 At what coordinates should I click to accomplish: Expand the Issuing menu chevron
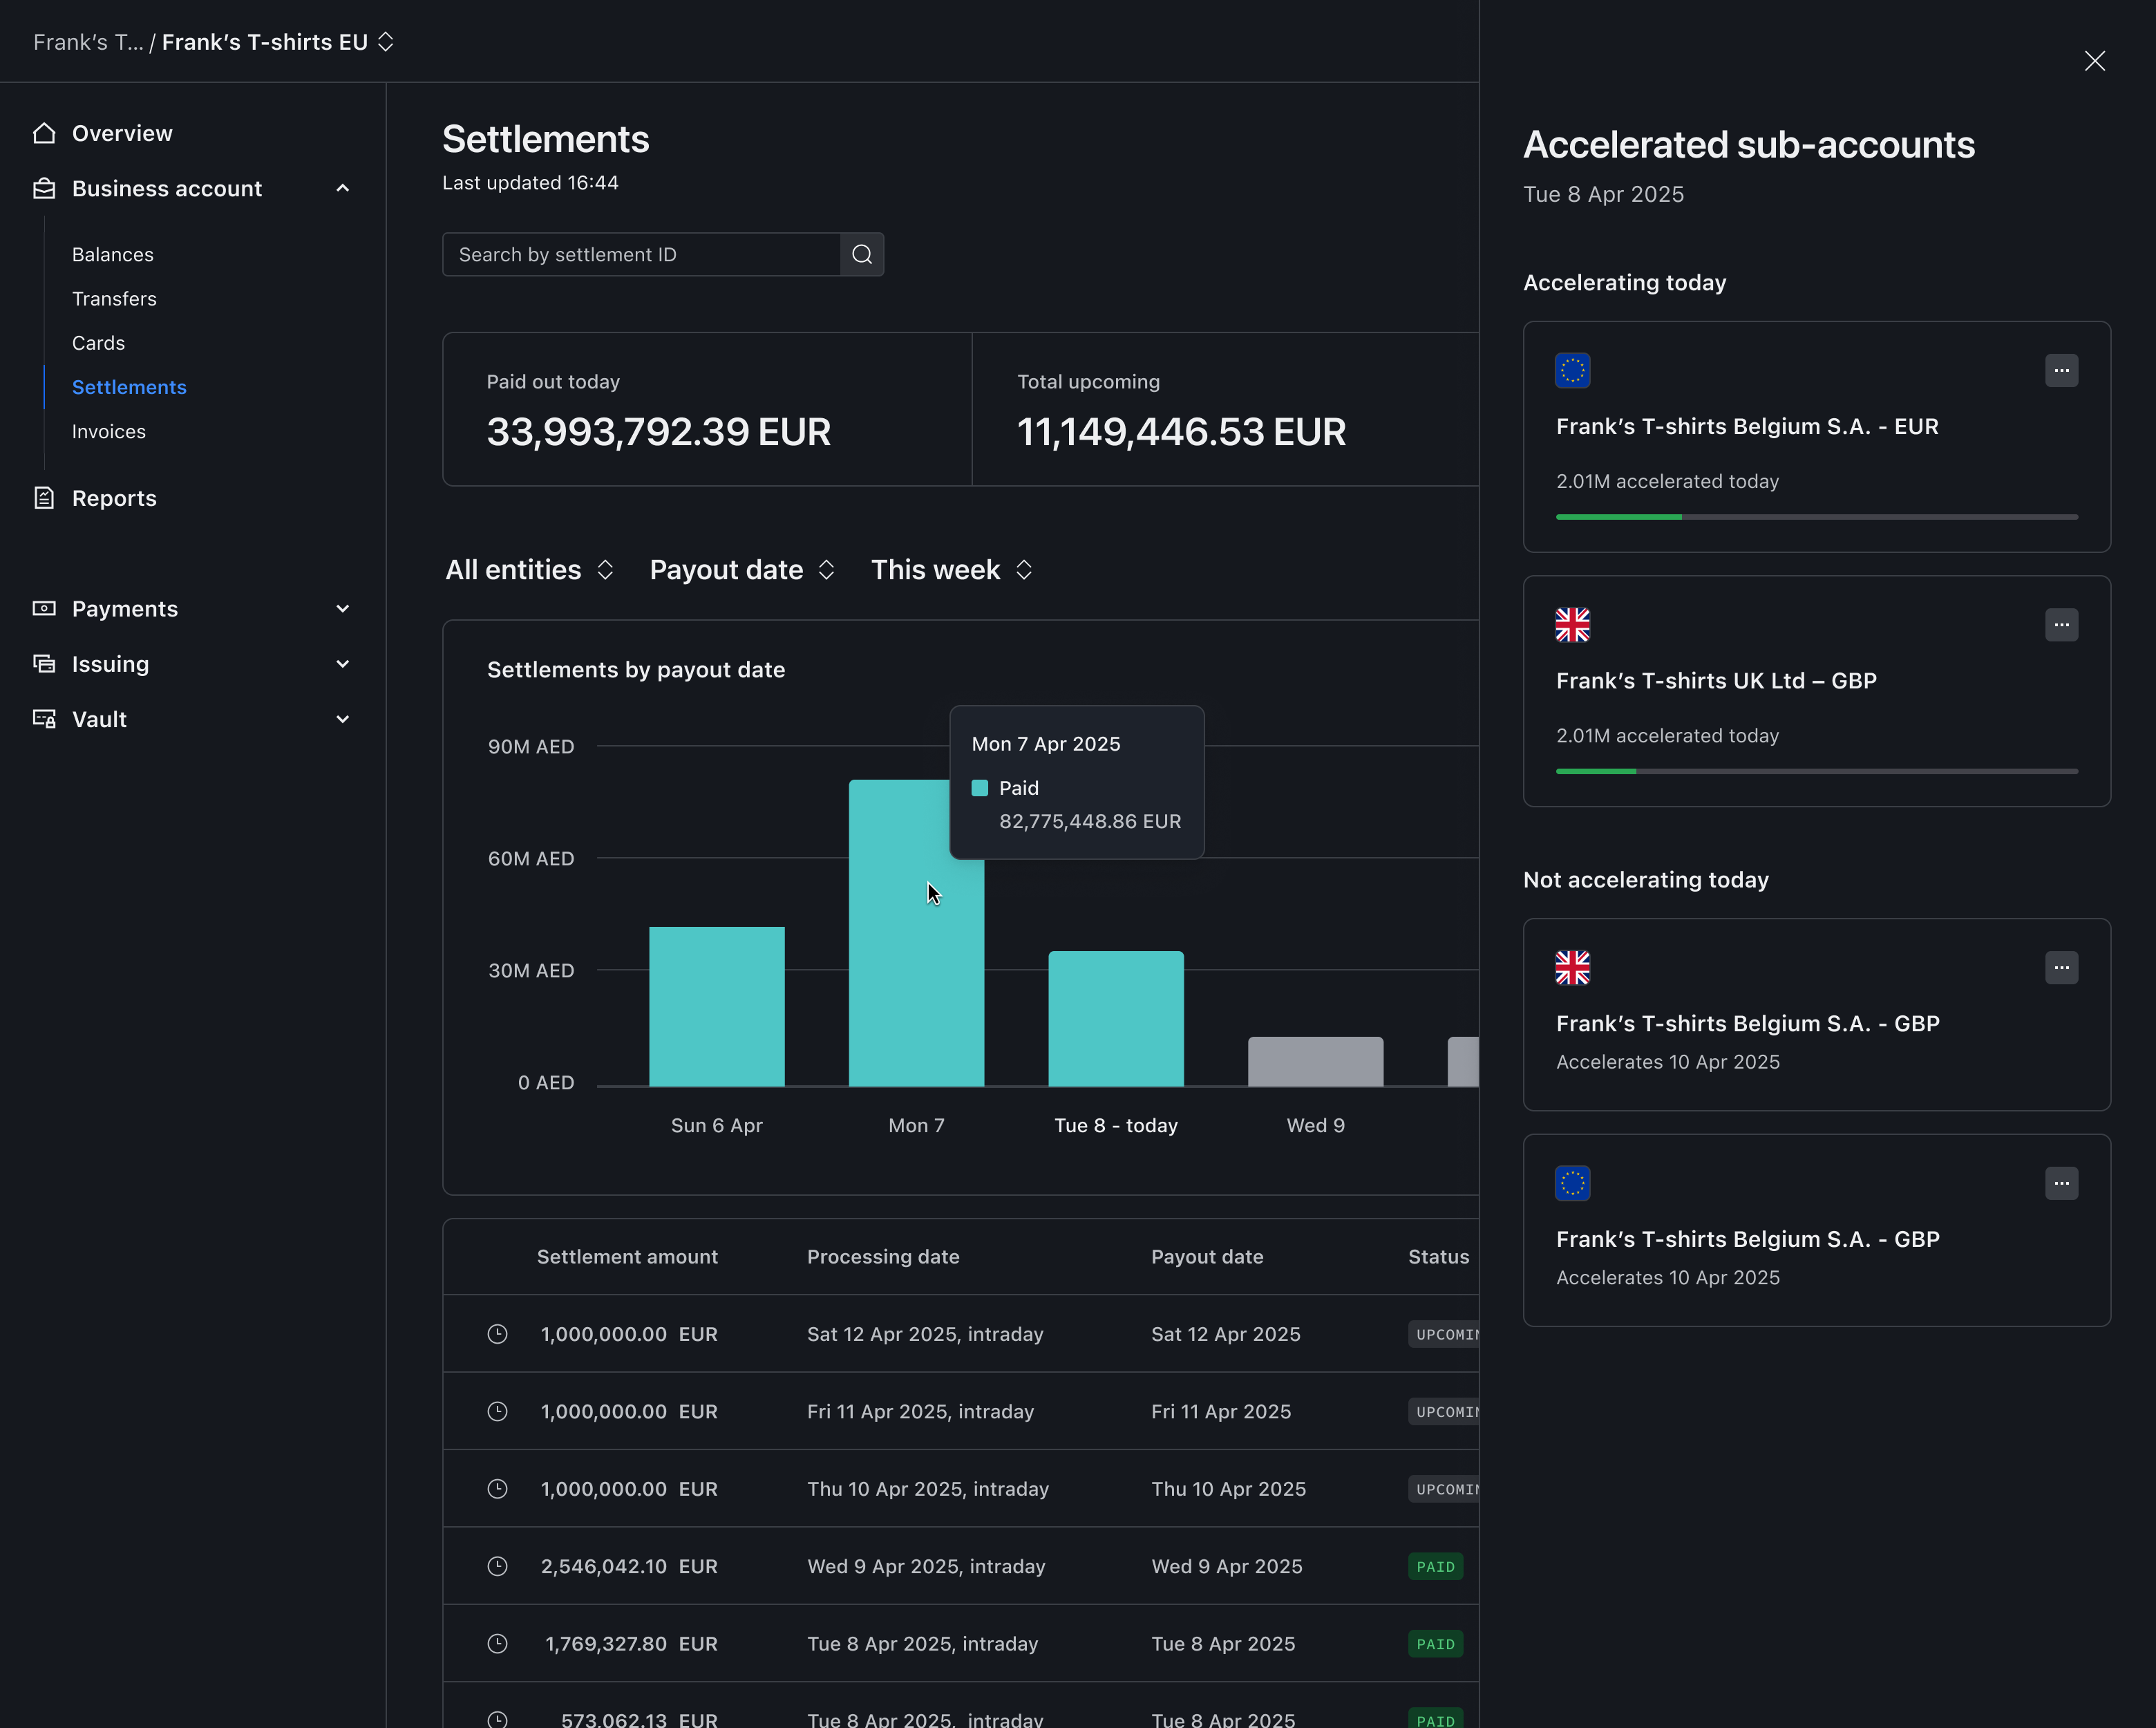343,664
